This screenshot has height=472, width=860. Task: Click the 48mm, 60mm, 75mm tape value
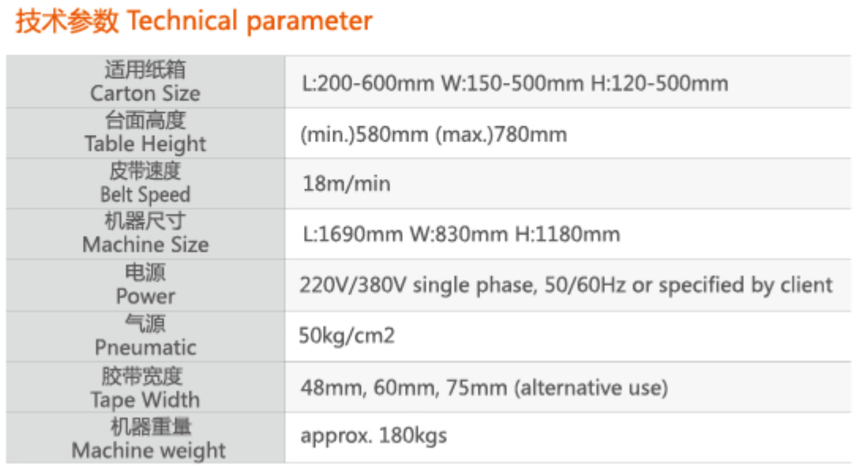tap(484, 387)
